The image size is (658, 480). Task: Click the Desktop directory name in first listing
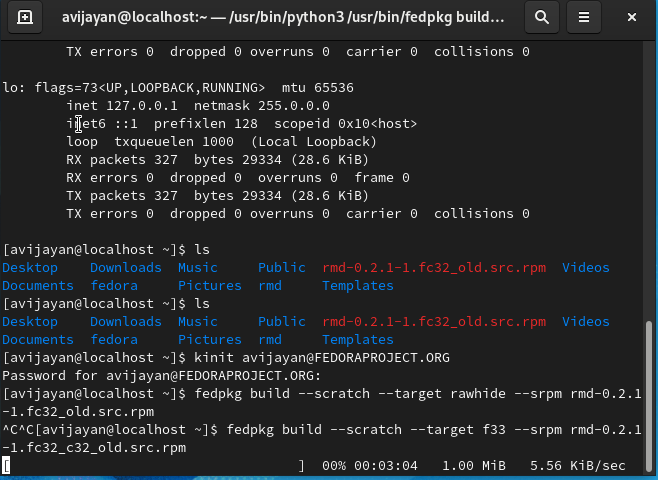[x=30, y=268]
